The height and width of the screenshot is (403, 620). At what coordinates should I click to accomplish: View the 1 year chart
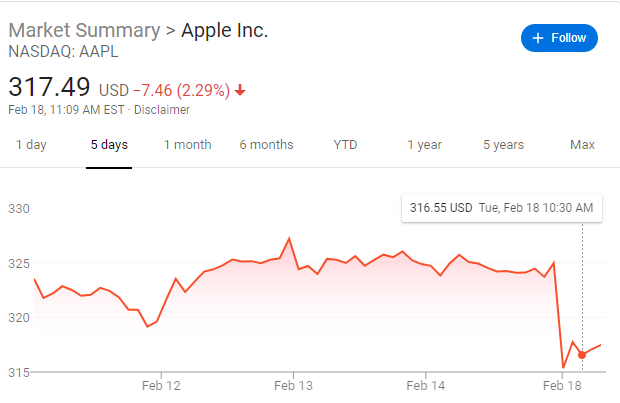pos(424,145)
